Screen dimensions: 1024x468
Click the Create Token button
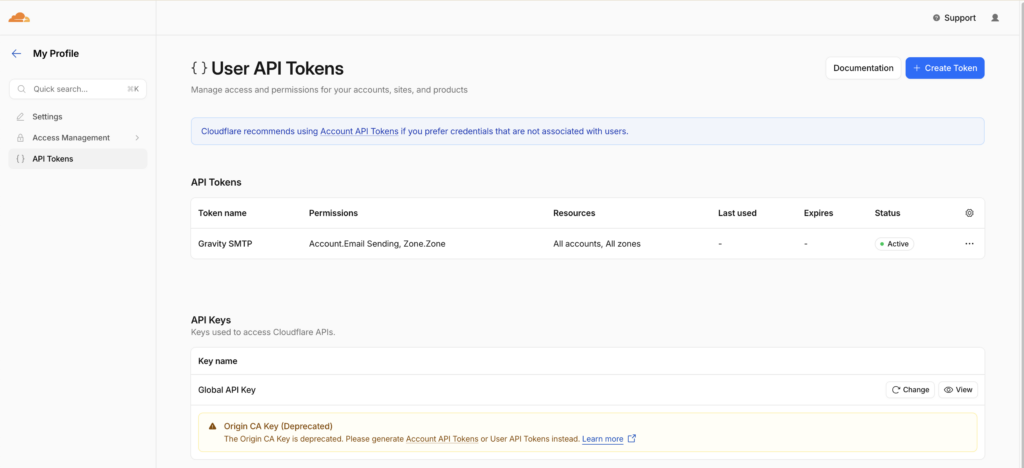pyautogui.click(x=945, y=68)
